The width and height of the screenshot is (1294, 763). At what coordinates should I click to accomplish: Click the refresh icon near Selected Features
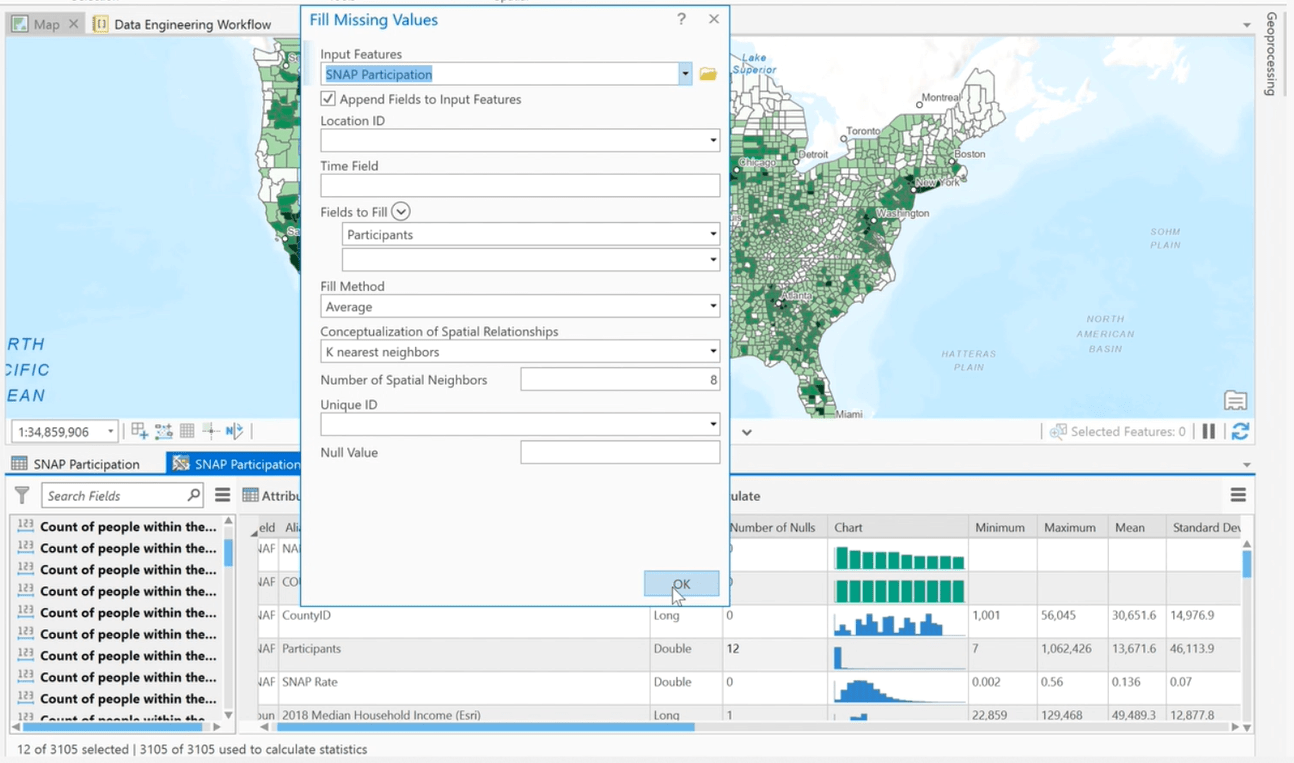1240,431
